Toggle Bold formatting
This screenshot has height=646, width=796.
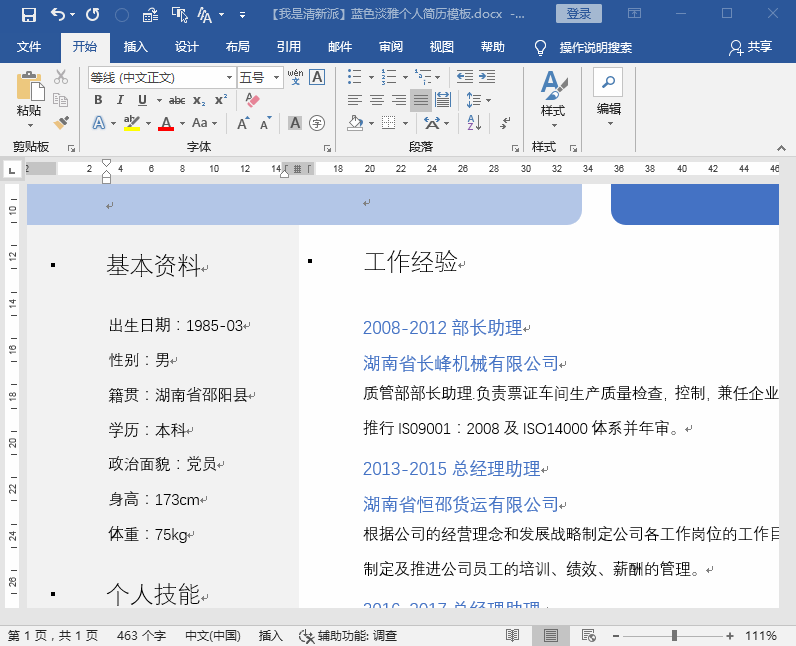point(98,100)
